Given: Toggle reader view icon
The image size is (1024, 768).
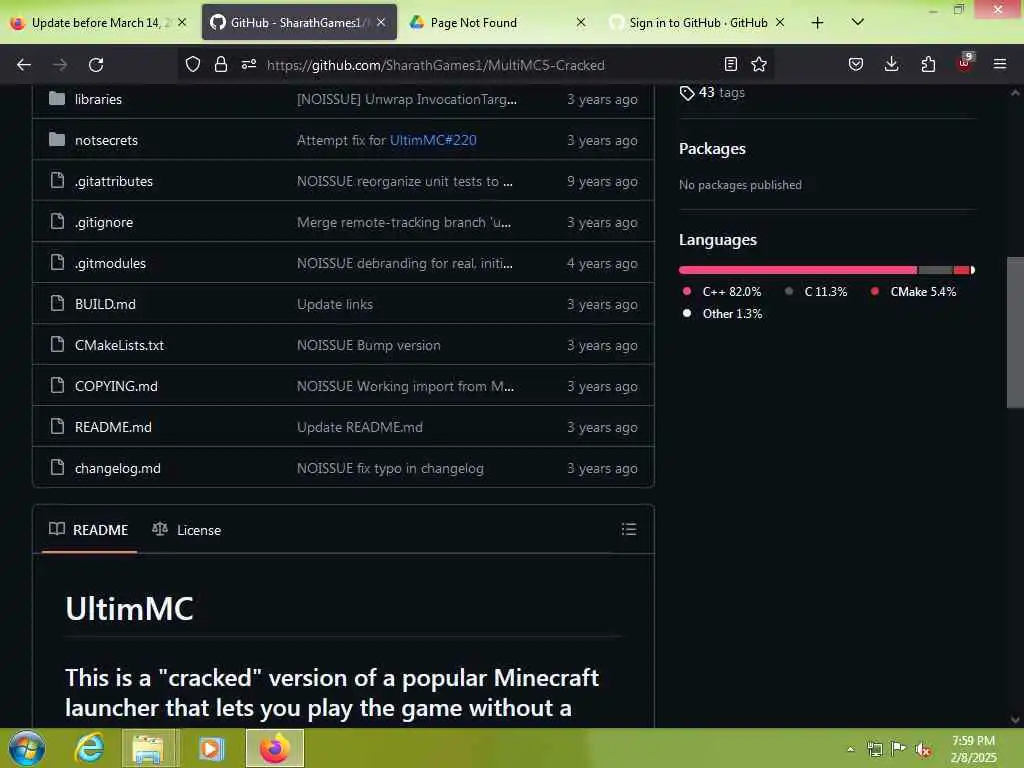Looking at the screenshot, I should [x=731, y=64].
